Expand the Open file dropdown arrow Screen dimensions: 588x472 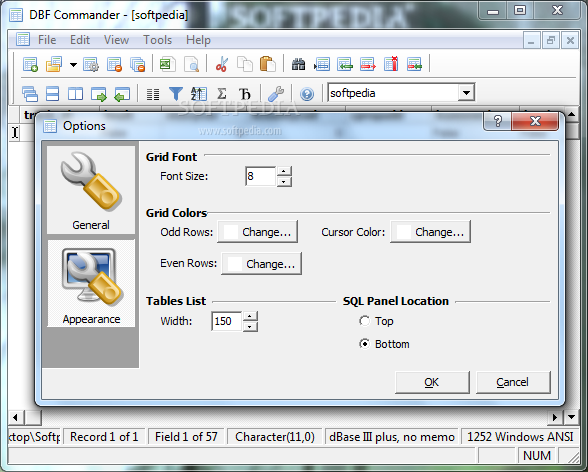tap(74, 64)
